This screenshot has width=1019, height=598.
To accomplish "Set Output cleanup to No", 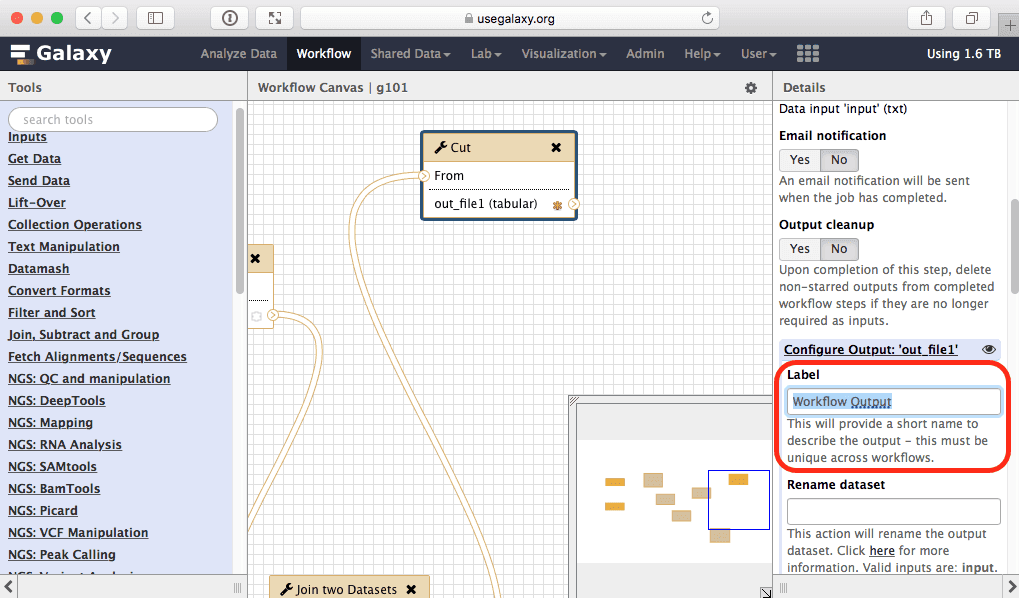I will 839,249.
